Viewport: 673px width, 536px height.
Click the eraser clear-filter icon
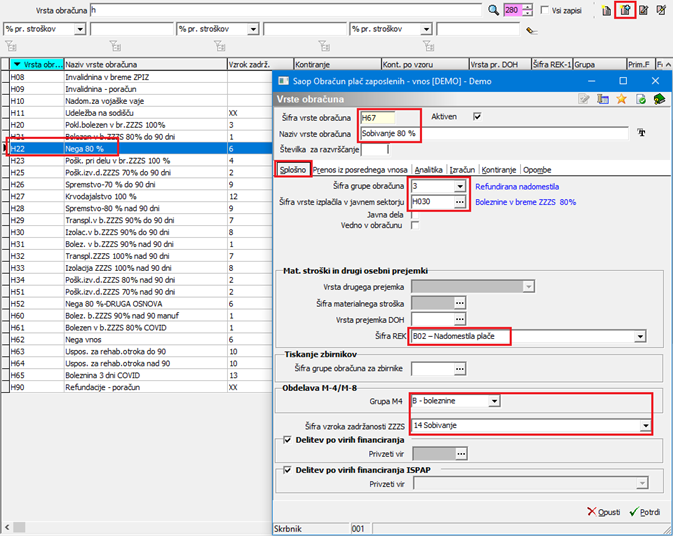(x=531, y=30)
